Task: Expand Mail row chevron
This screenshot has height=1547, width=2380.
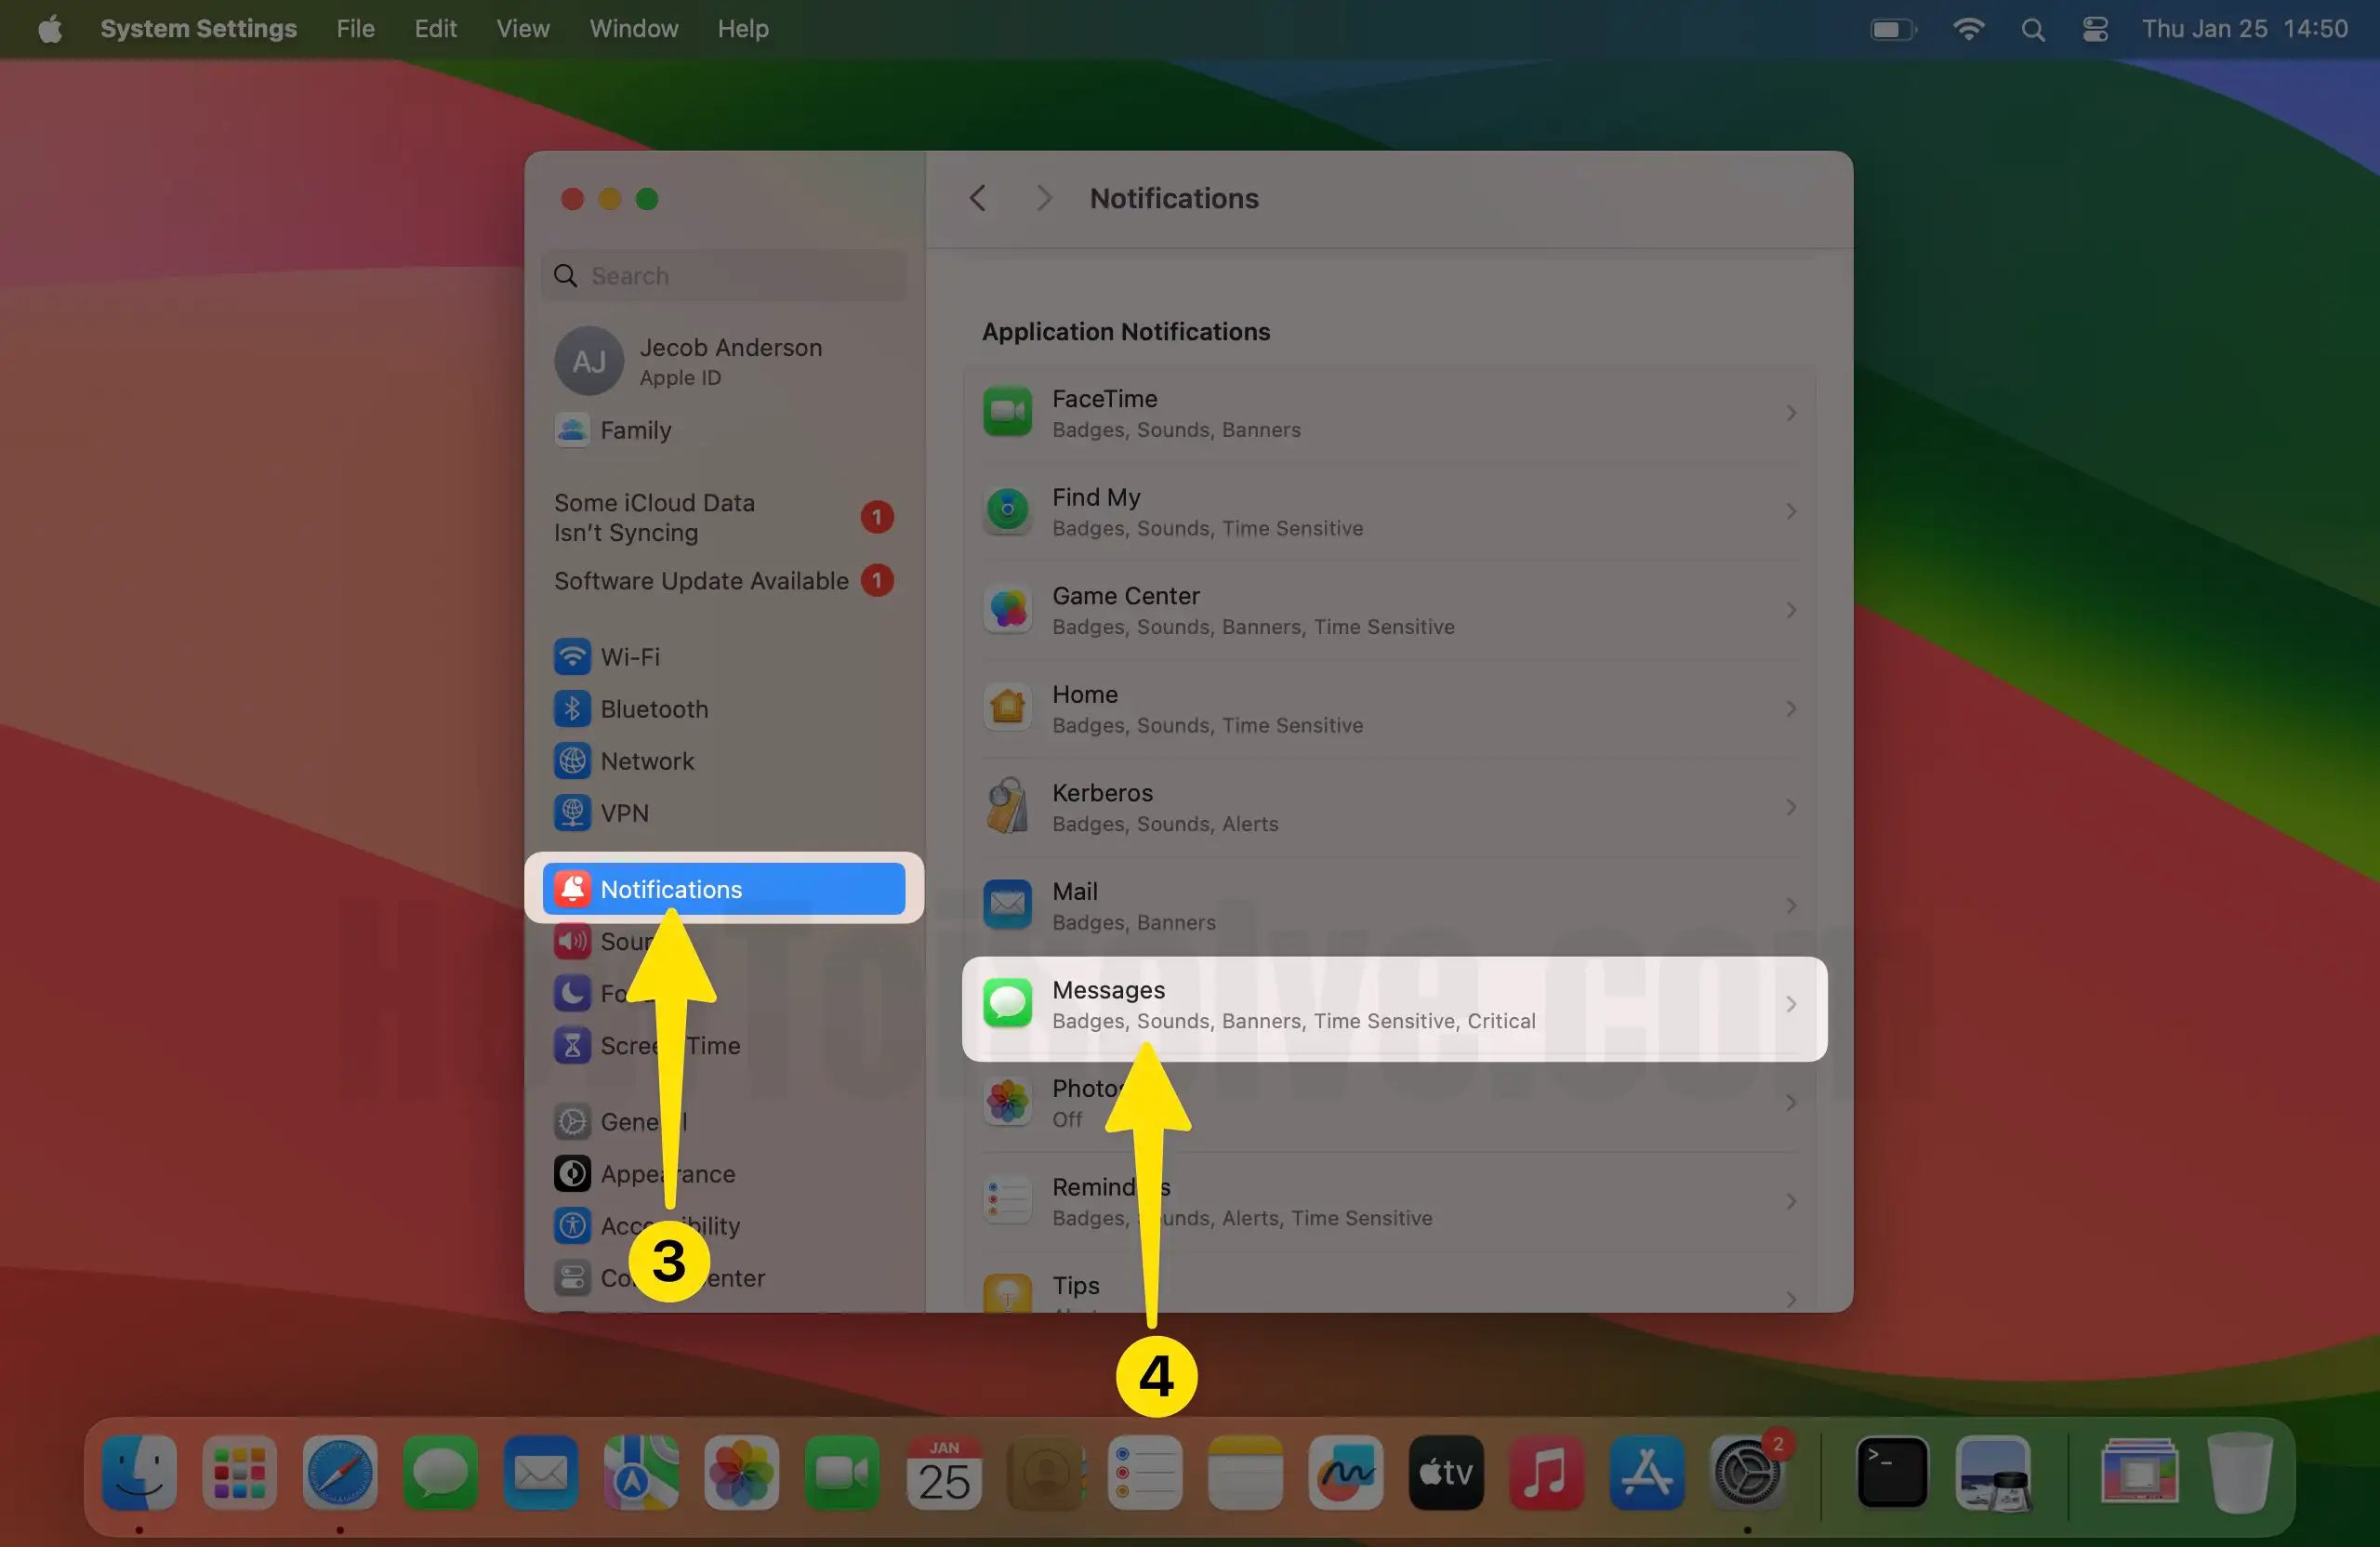Action: point(1791,905)
